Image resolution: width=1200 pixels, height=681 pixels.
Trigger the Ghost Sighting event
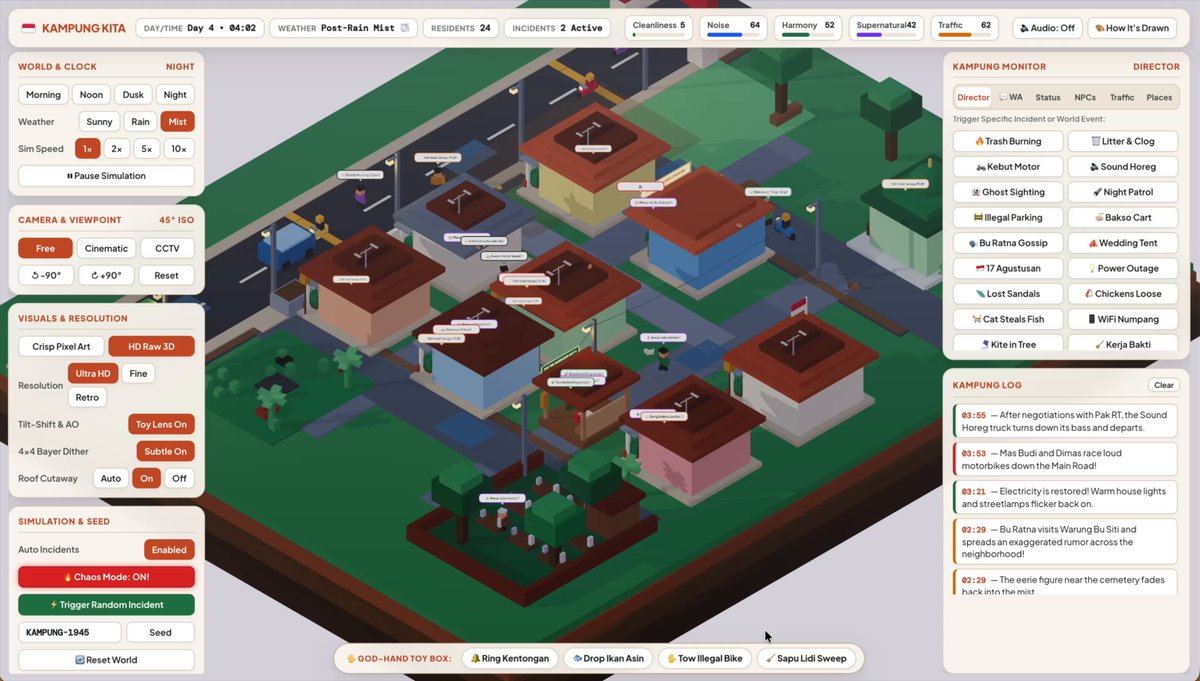point(1008,192)
